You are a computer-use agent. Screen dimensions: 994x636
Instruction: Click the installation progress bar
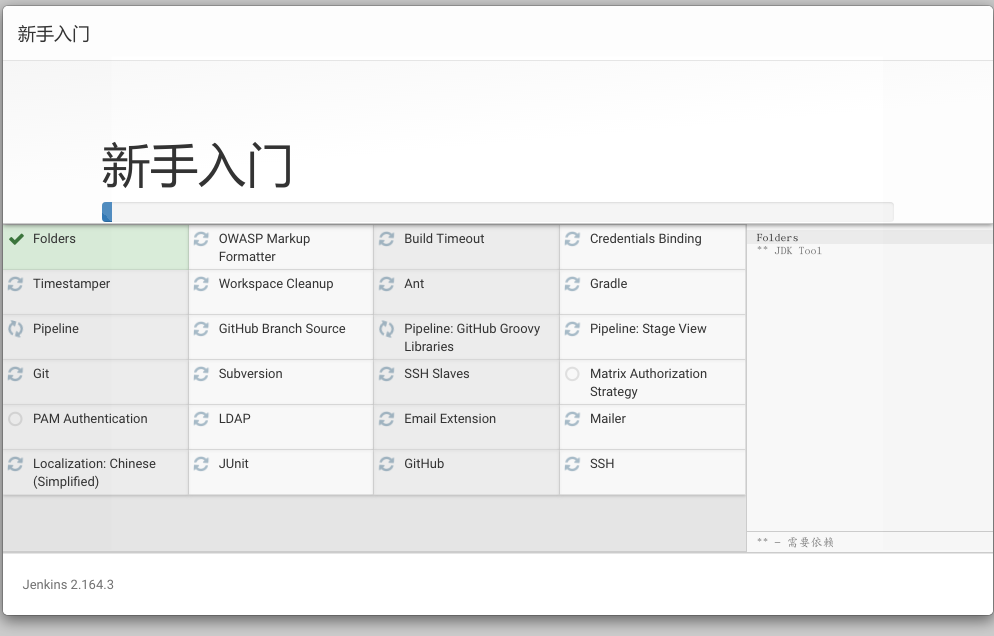(497, 212)
